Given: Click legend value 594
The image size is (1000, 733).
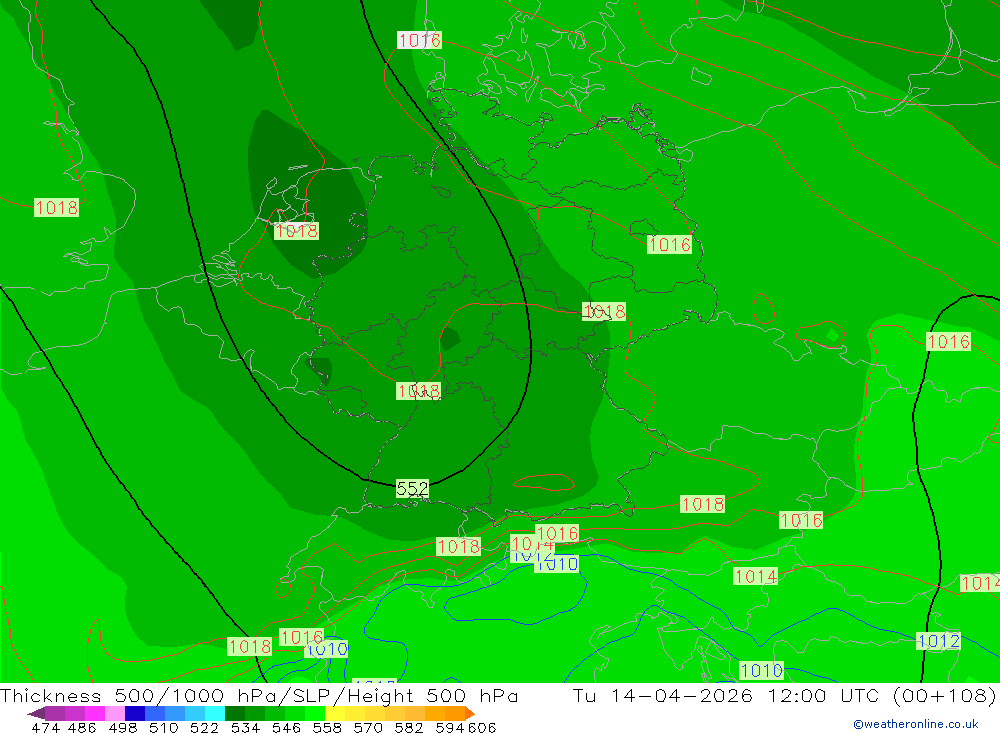Looking at the screenshot, I should pos(450,727).
